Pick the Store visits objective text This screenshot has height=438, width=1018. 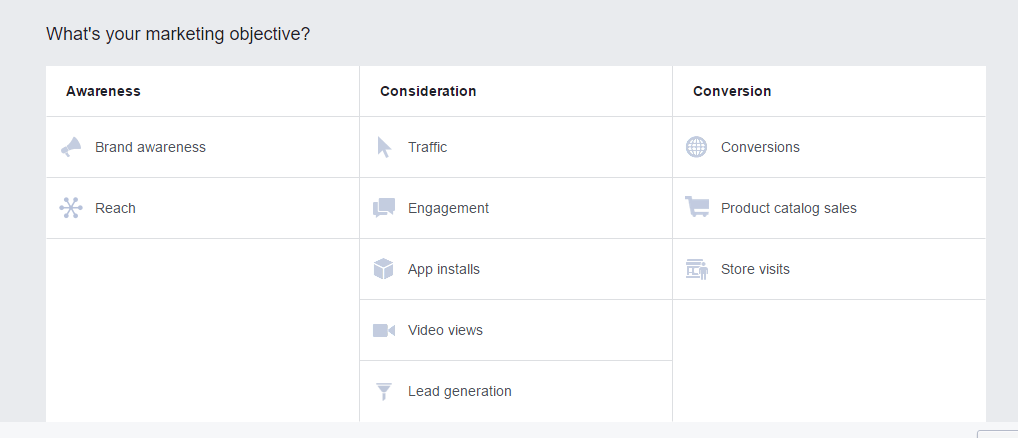[755, 269]
